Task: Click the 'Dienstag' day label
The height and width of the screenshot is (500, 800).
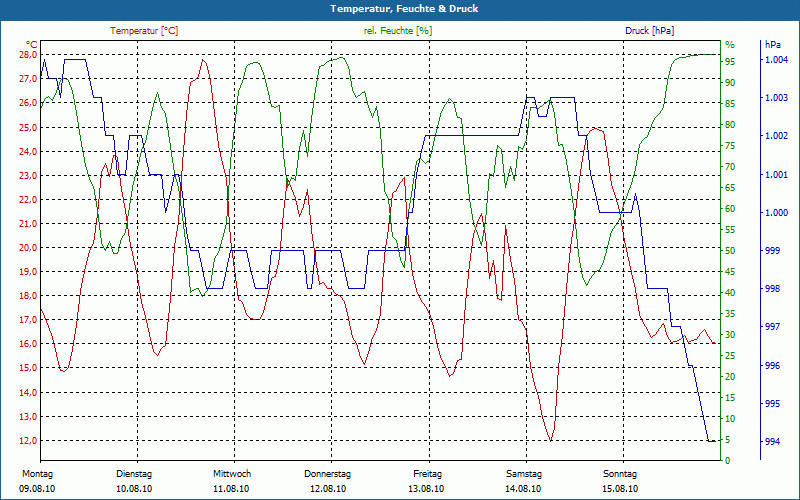Action: (134, 474)
